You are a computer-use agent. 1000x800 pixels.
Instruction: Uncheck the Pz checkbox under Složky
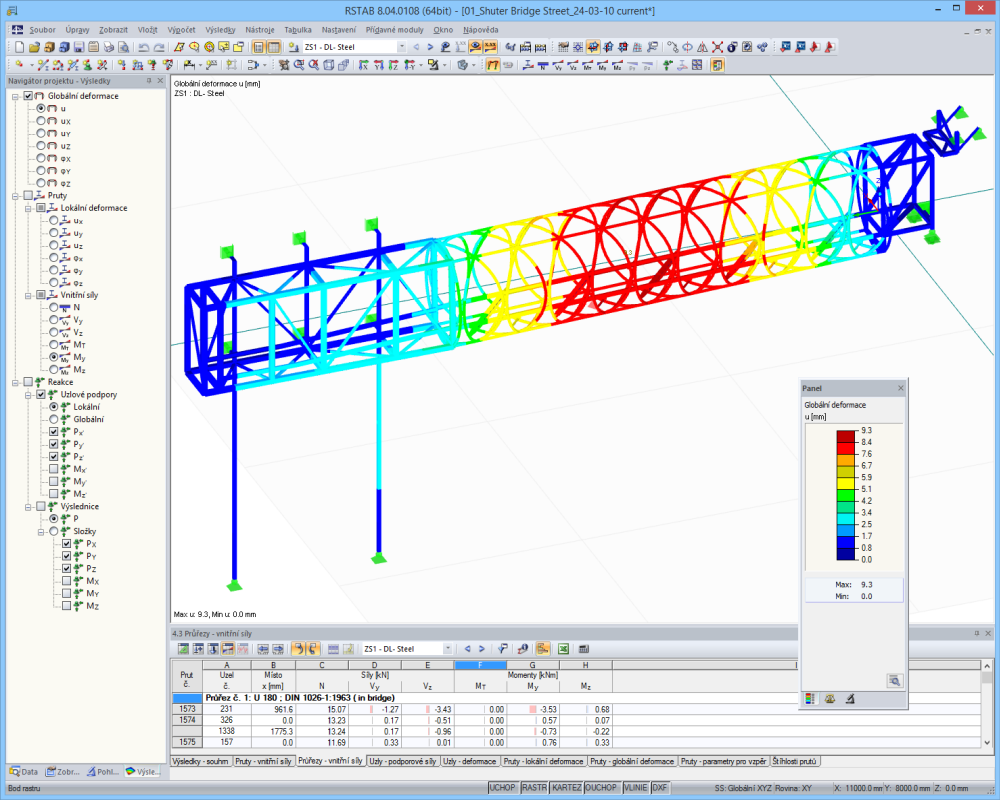coord(65,568)
